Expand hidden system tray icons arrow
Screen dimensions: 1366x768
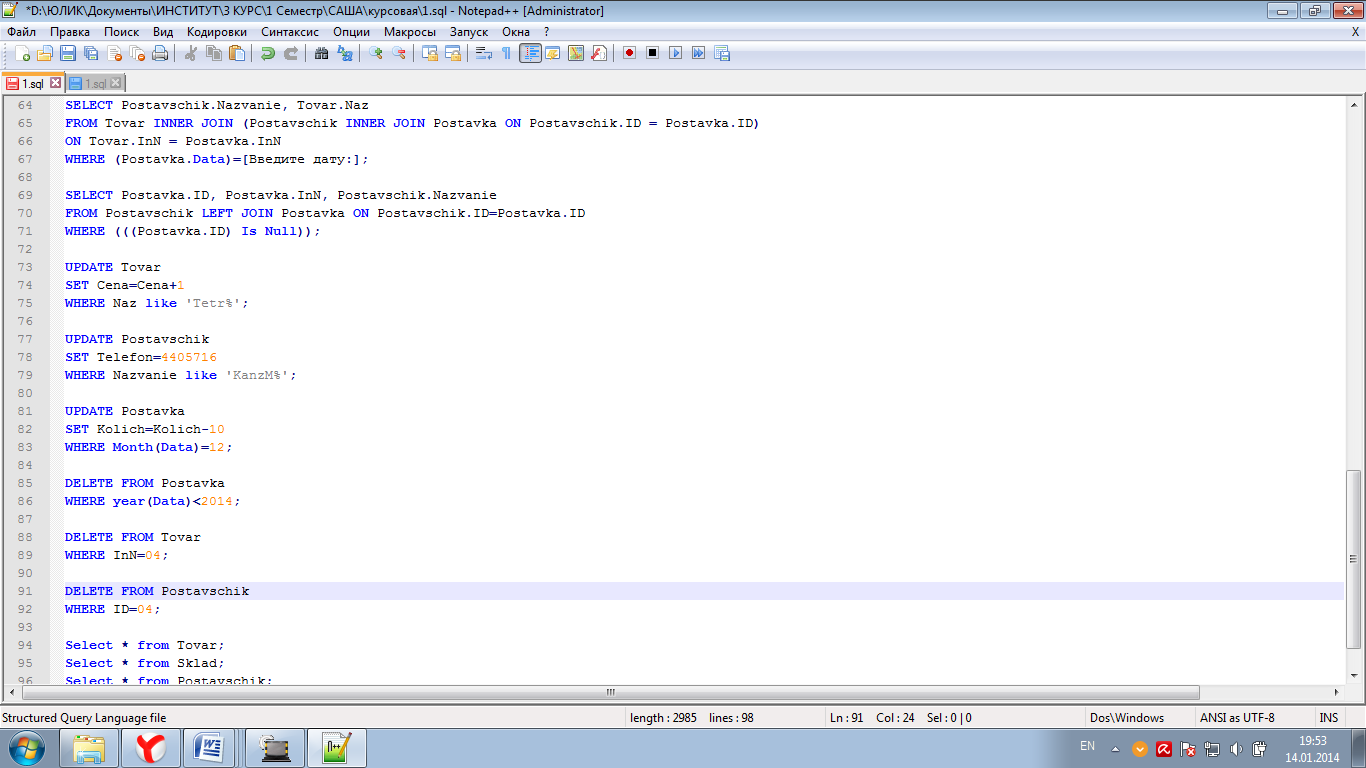1115,748
